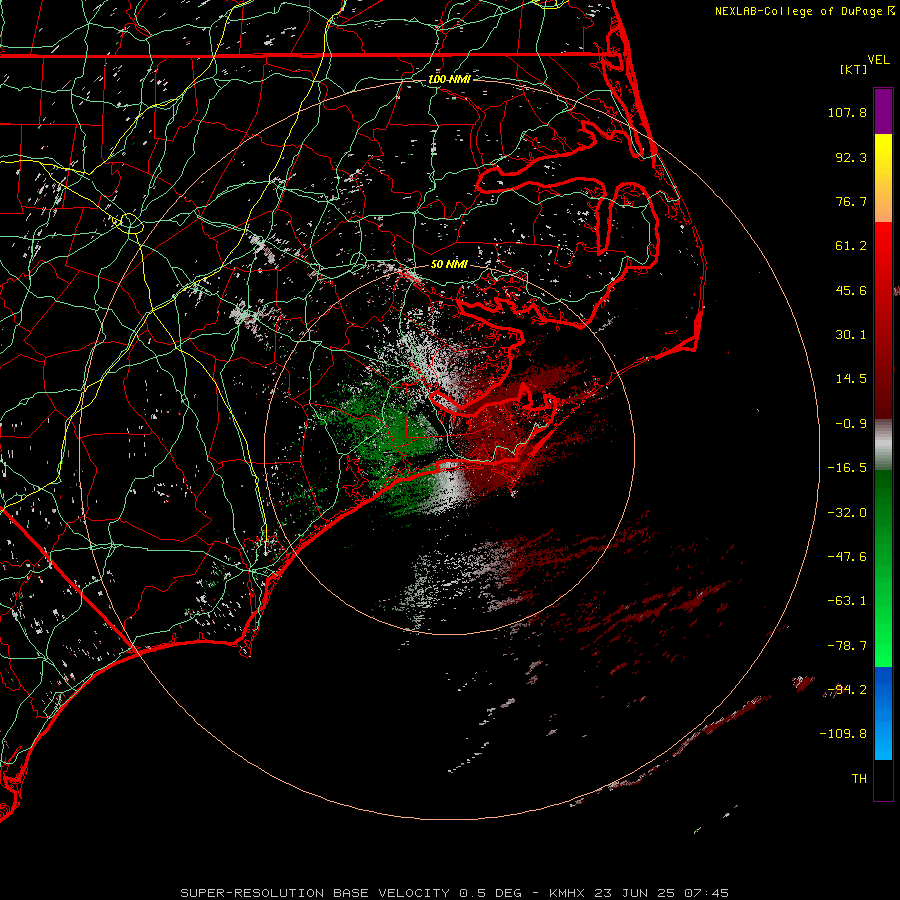Click the 100 NMI range ring label
Image resolution: width=900 pixels, height=900 pixels.
[x=449, y=79]
